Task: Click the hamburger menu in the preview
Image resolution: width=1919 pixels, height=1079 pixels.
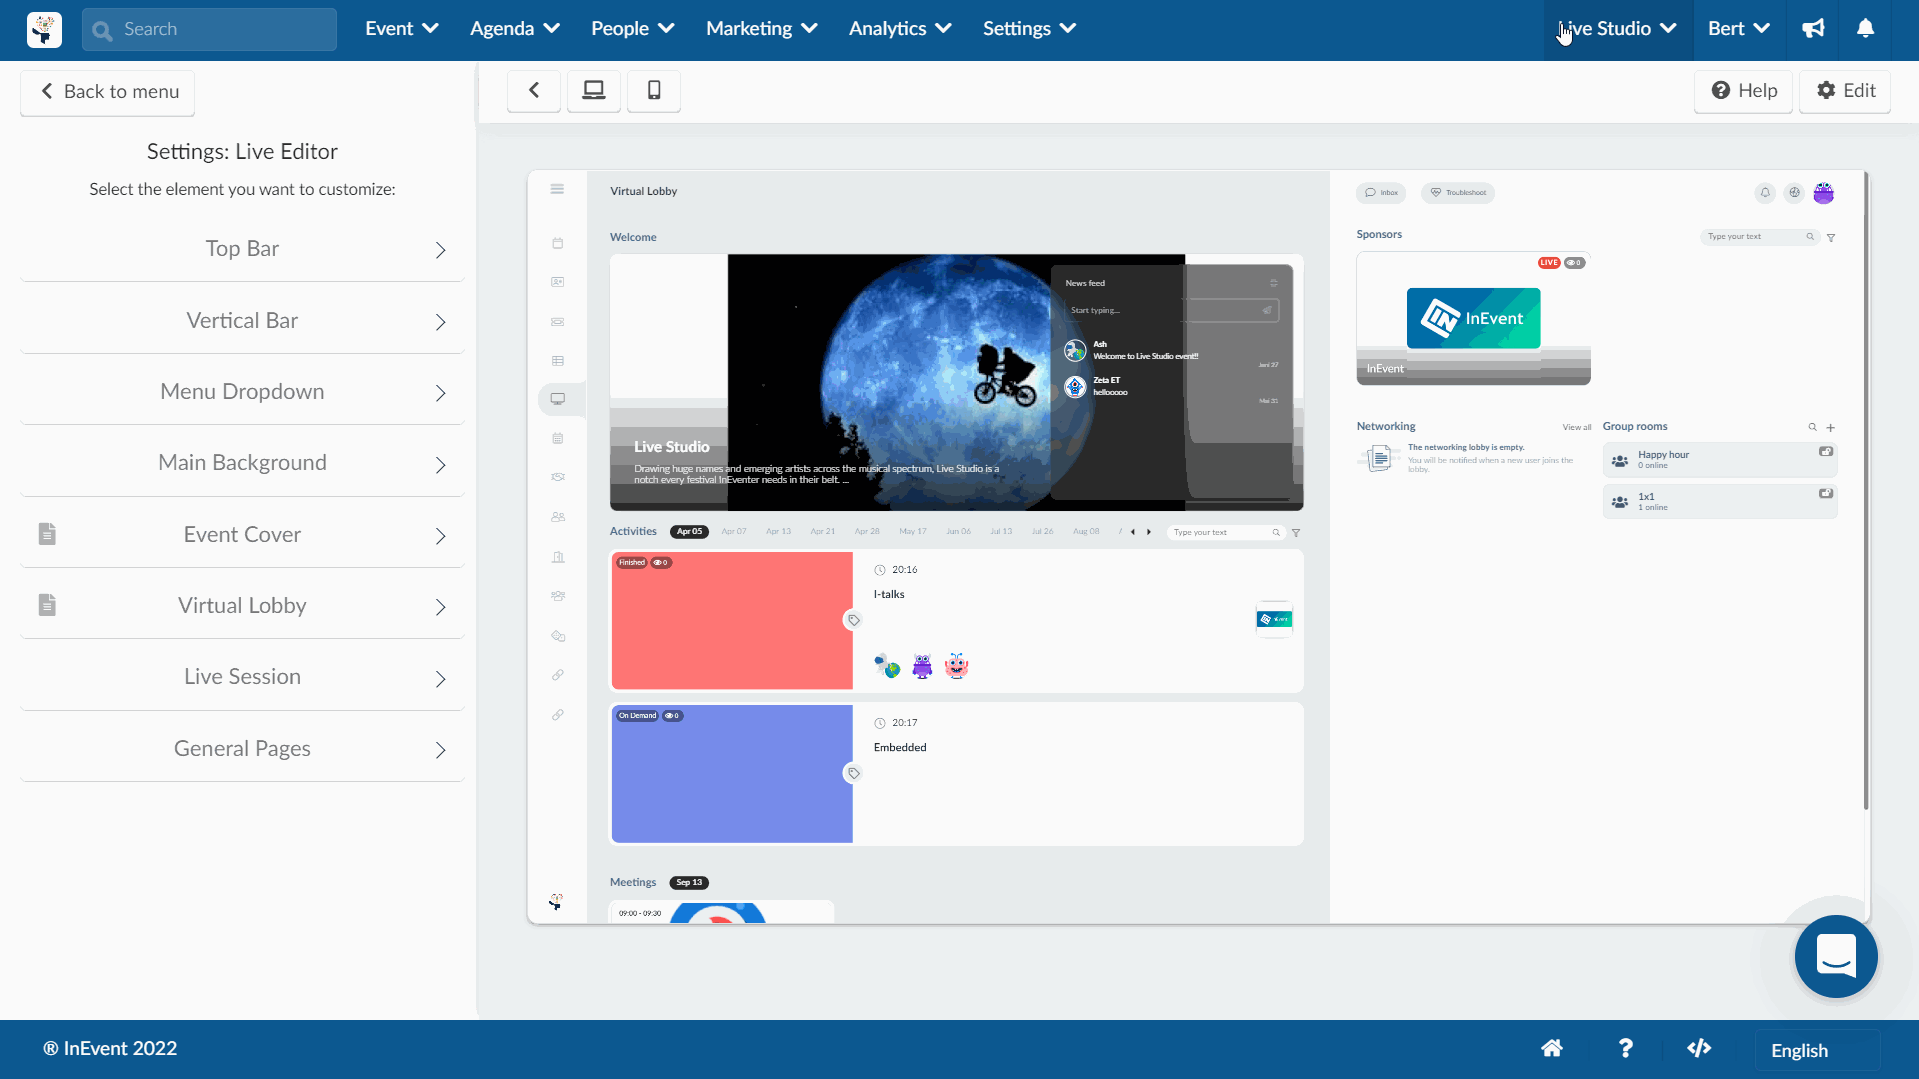Action: (x=557, y=189)
